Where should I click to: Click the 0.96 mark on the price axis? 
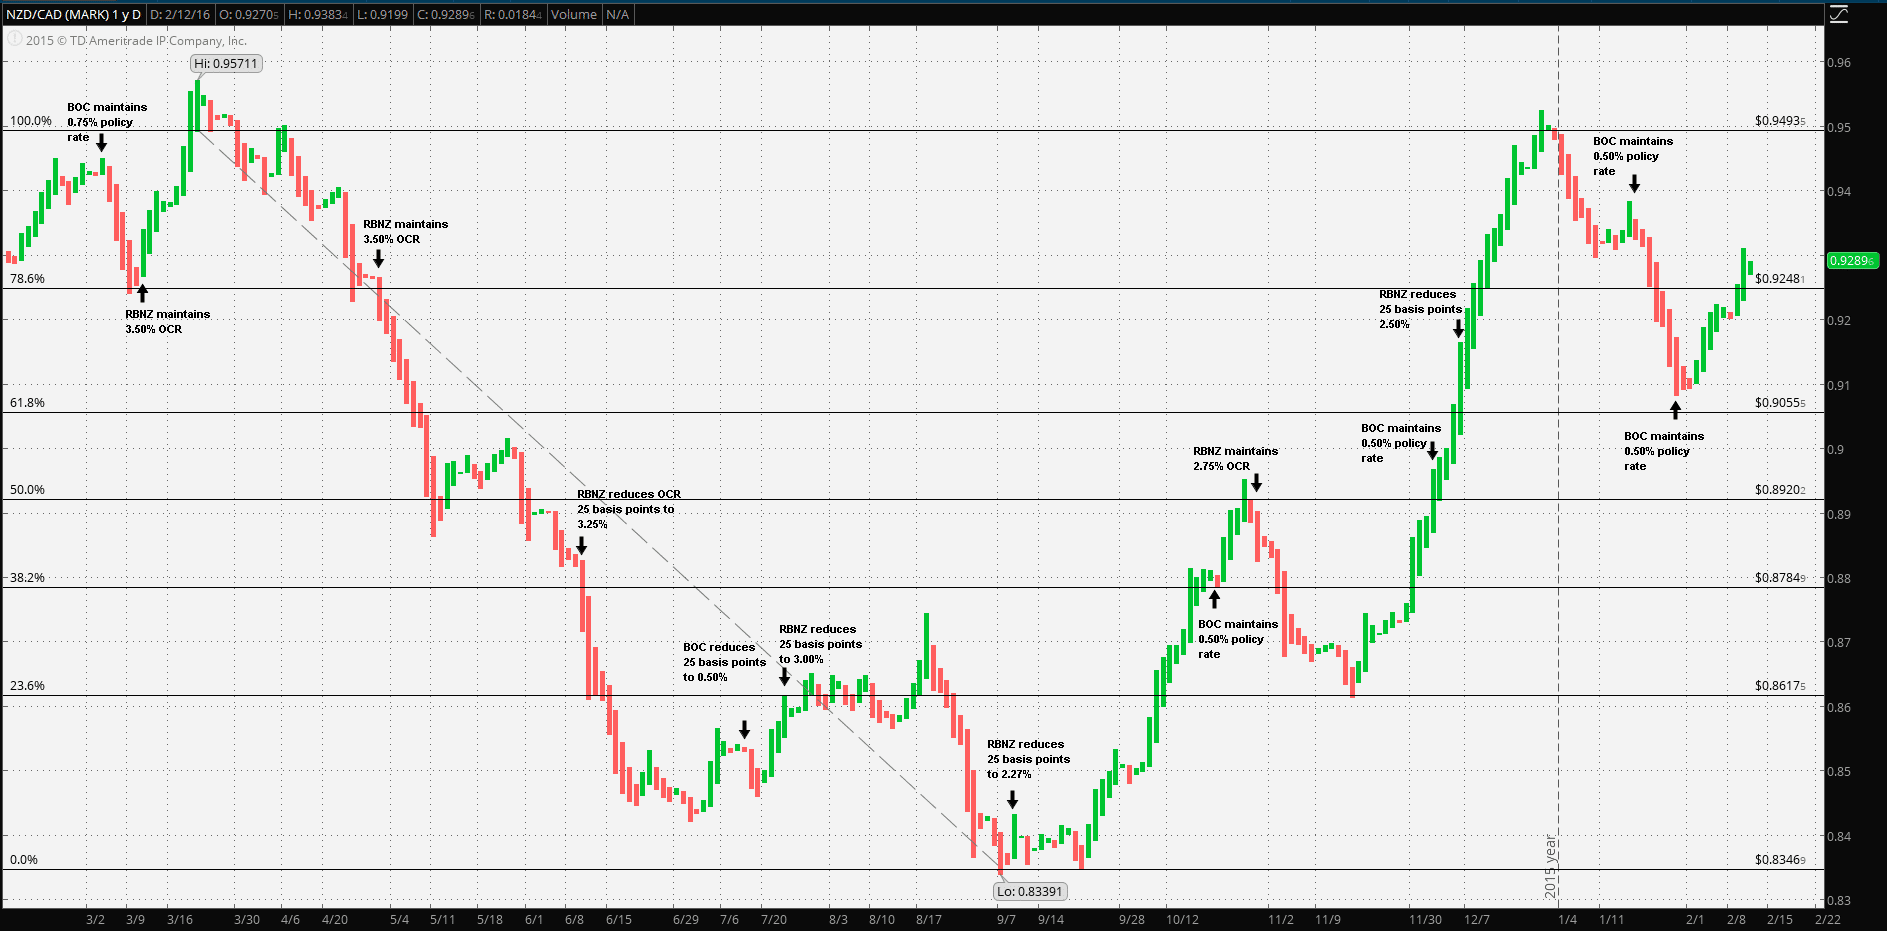1839,63
